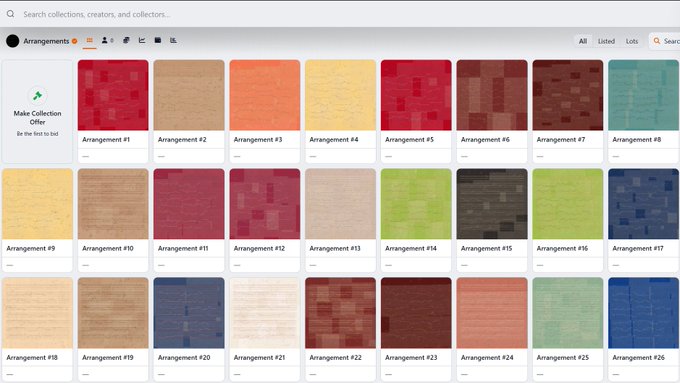
Task: Open Arrangement #9 yellow thumbnail
Action: coord(37,204)
